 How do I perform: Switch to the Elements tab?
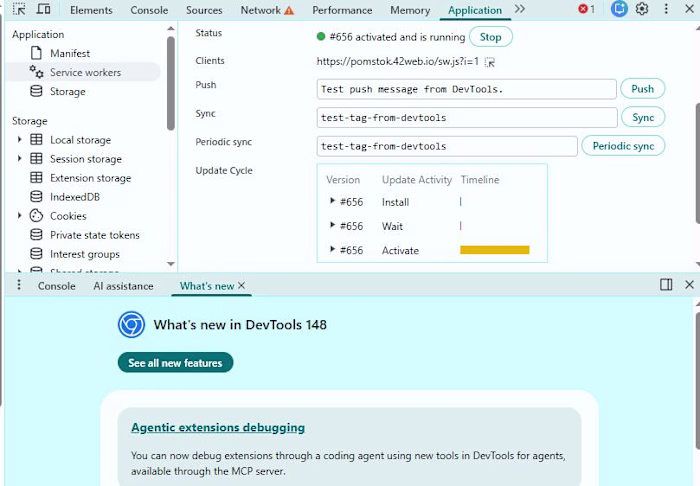click(x=91, y=10)
